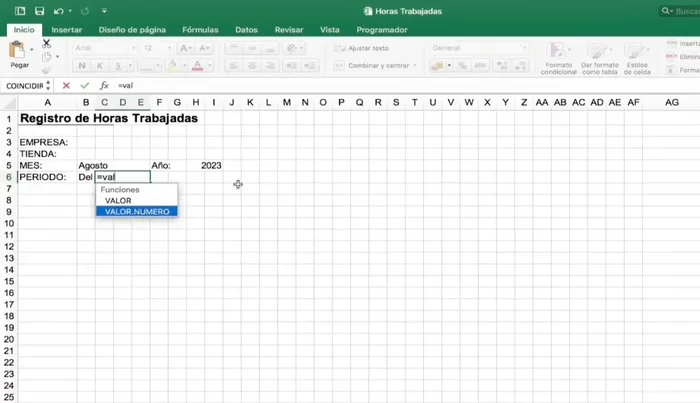Screen dimensions: 700x403
Task: Cancel formula entry with red X
Action: [67, 86]
